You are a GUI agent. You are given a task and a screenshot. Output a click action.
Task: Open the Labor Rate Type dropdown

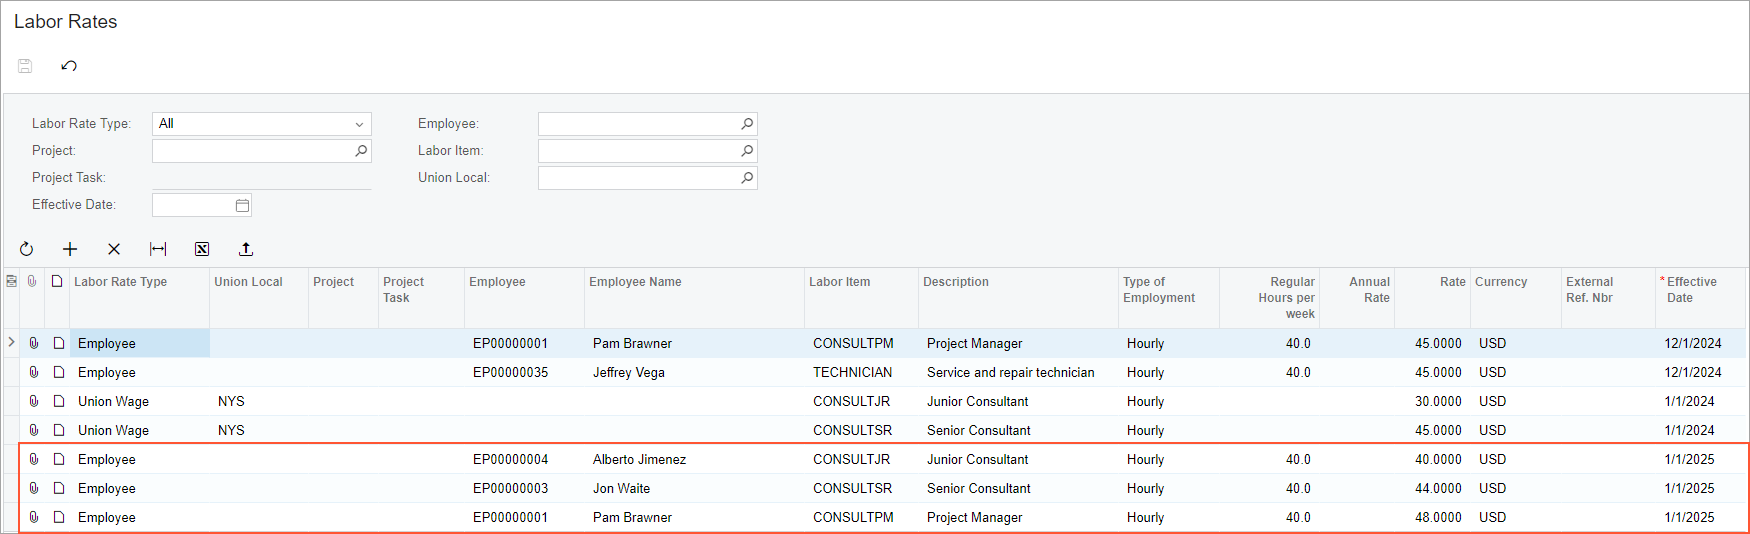click(x=359, y=124)
